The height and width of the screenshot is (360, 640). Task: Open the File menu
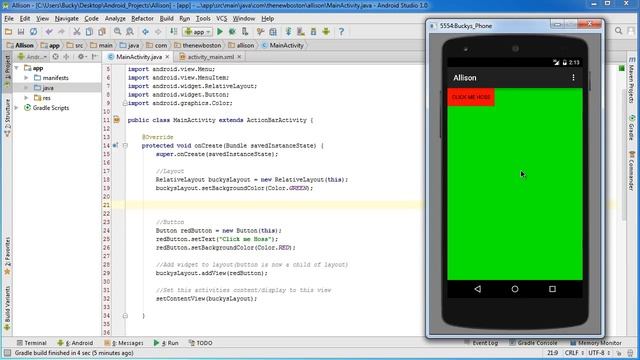9,18
